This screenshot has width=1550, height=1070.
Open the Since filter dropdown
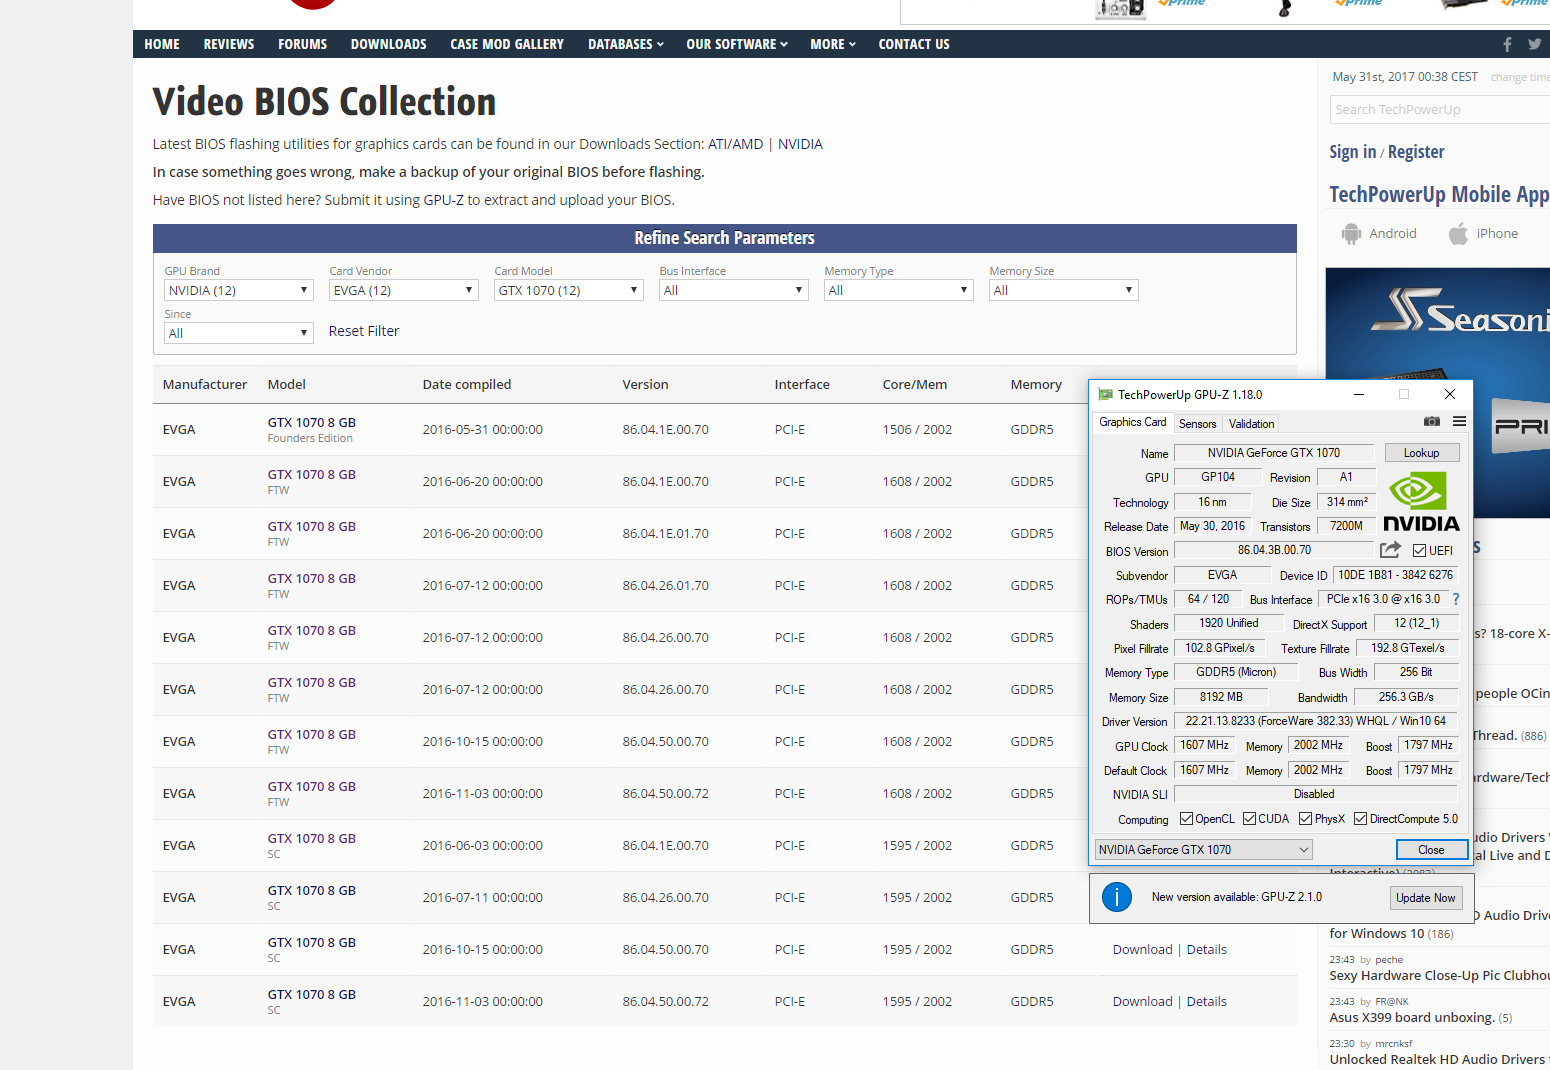pos(239,333)
